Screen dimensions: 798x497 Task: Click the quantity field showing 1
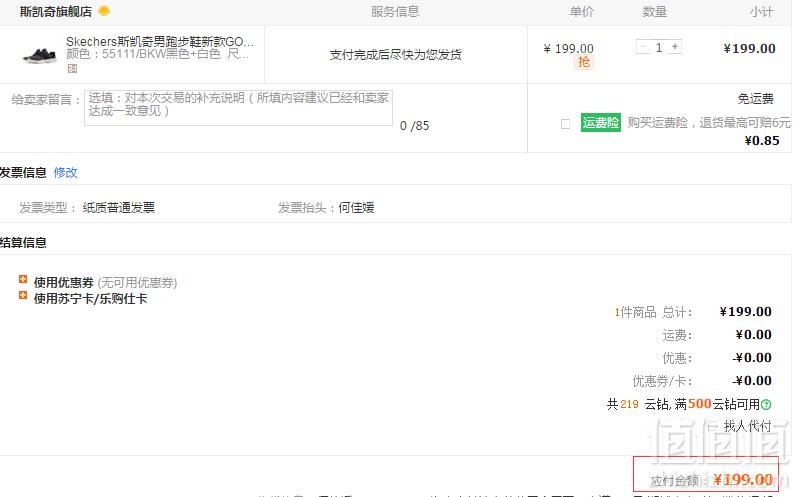659,47
